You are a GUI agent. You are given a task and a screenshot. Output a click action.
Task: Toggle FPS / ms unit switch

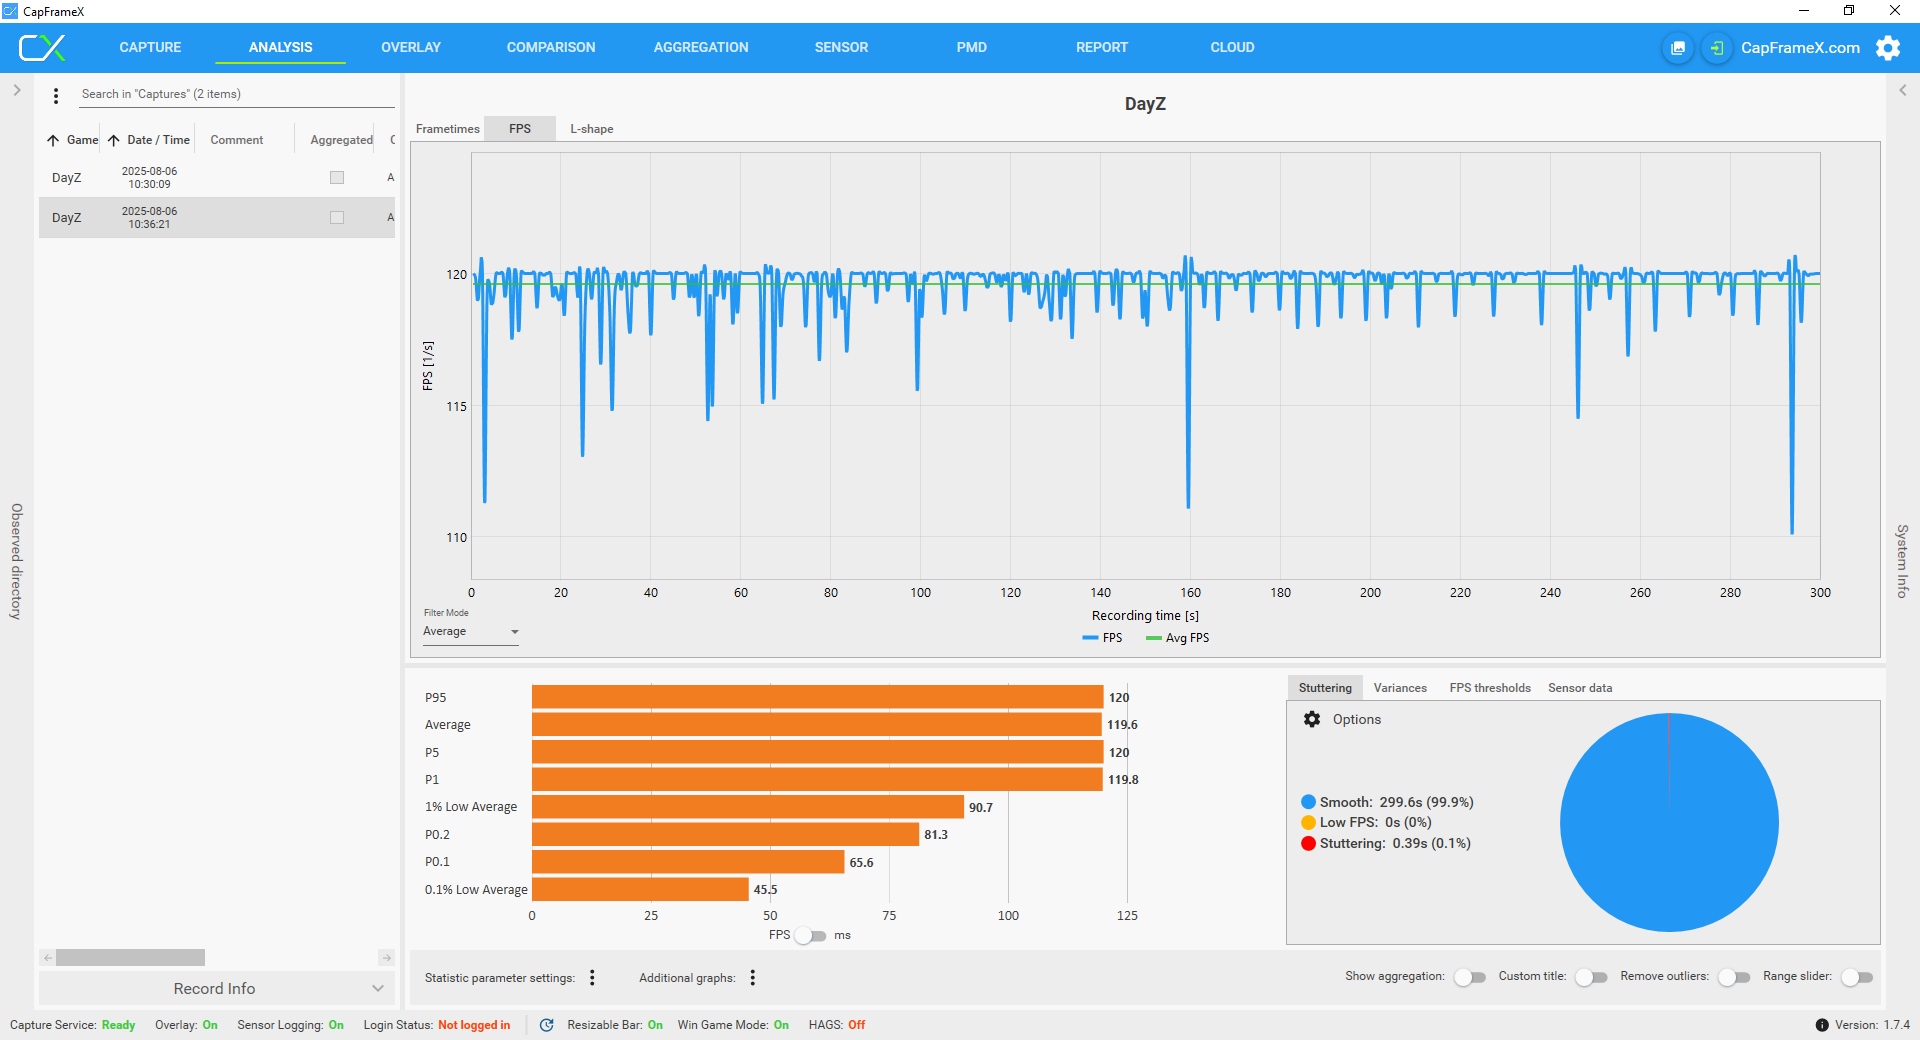811,936
